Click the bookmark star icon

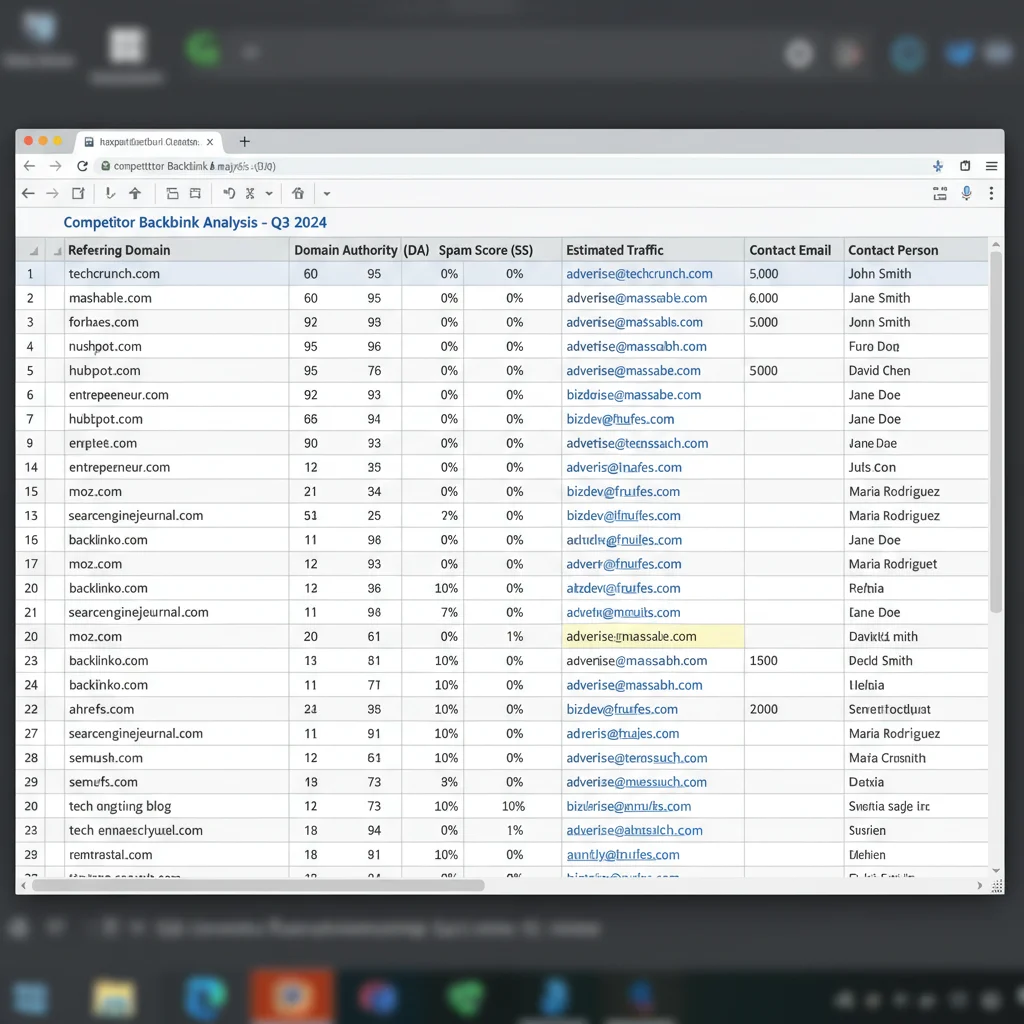[x=938, y=166]
